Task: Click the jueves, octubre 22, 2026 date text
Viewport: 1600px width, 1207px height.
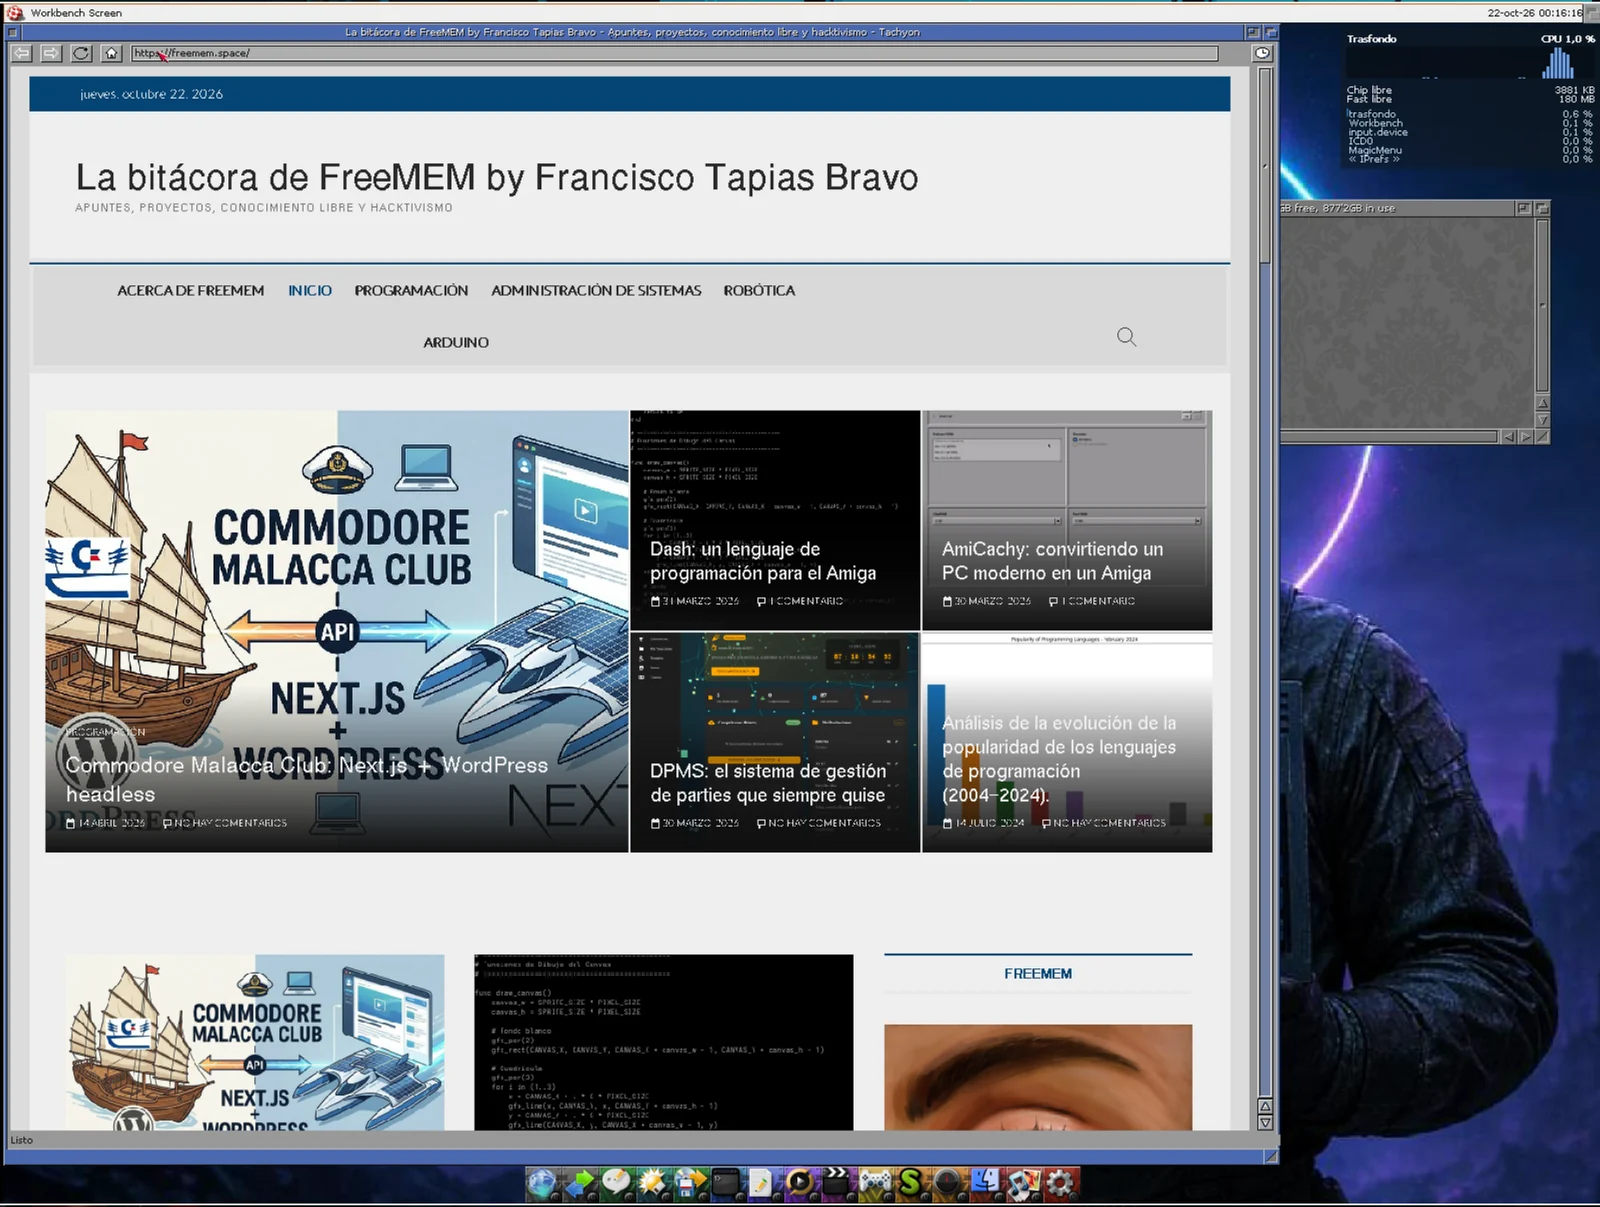Action: tap(151, 94)
